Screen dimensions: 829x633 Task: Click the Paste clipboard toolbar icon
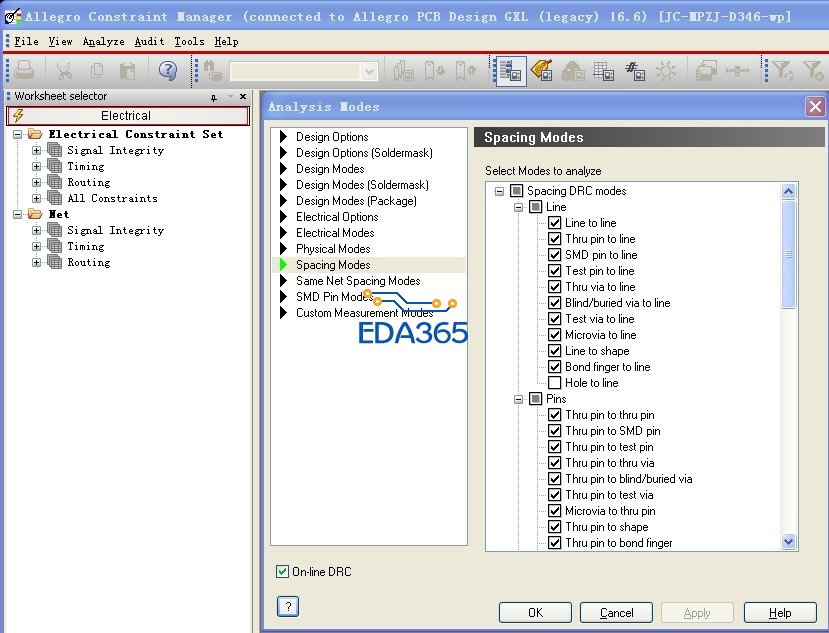[127, 70]
